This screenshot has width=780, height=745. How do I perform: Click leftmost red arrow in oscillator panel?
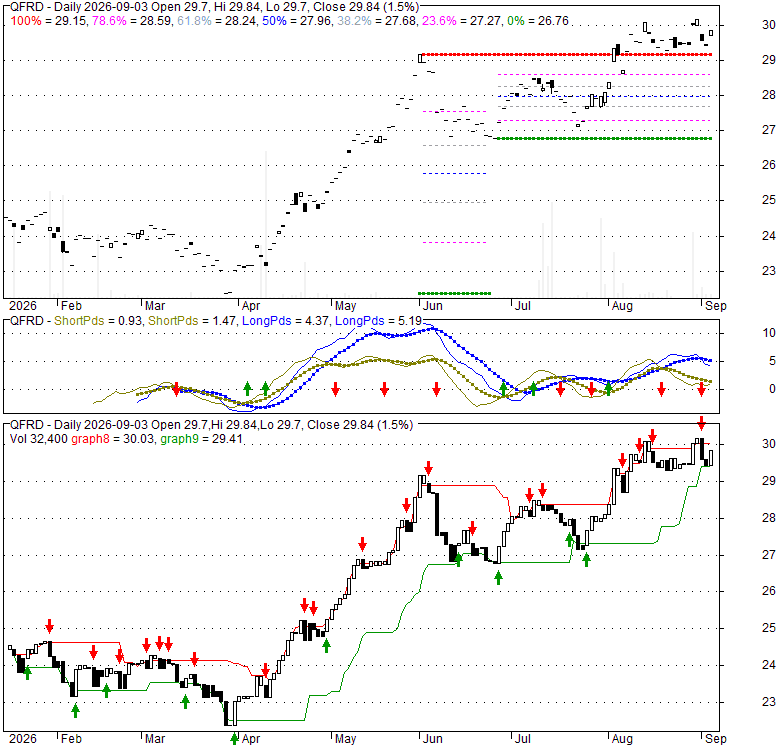click(176, 389)
